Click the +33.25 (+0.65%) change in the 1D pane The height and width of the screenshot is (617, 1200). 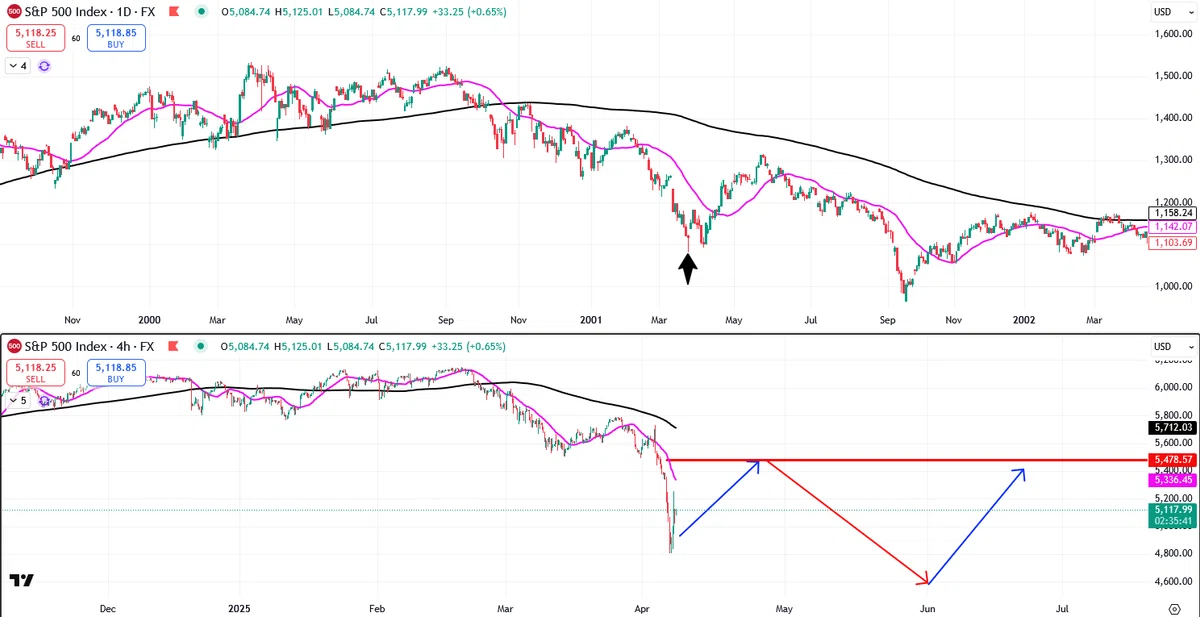[x=467, y=12]
